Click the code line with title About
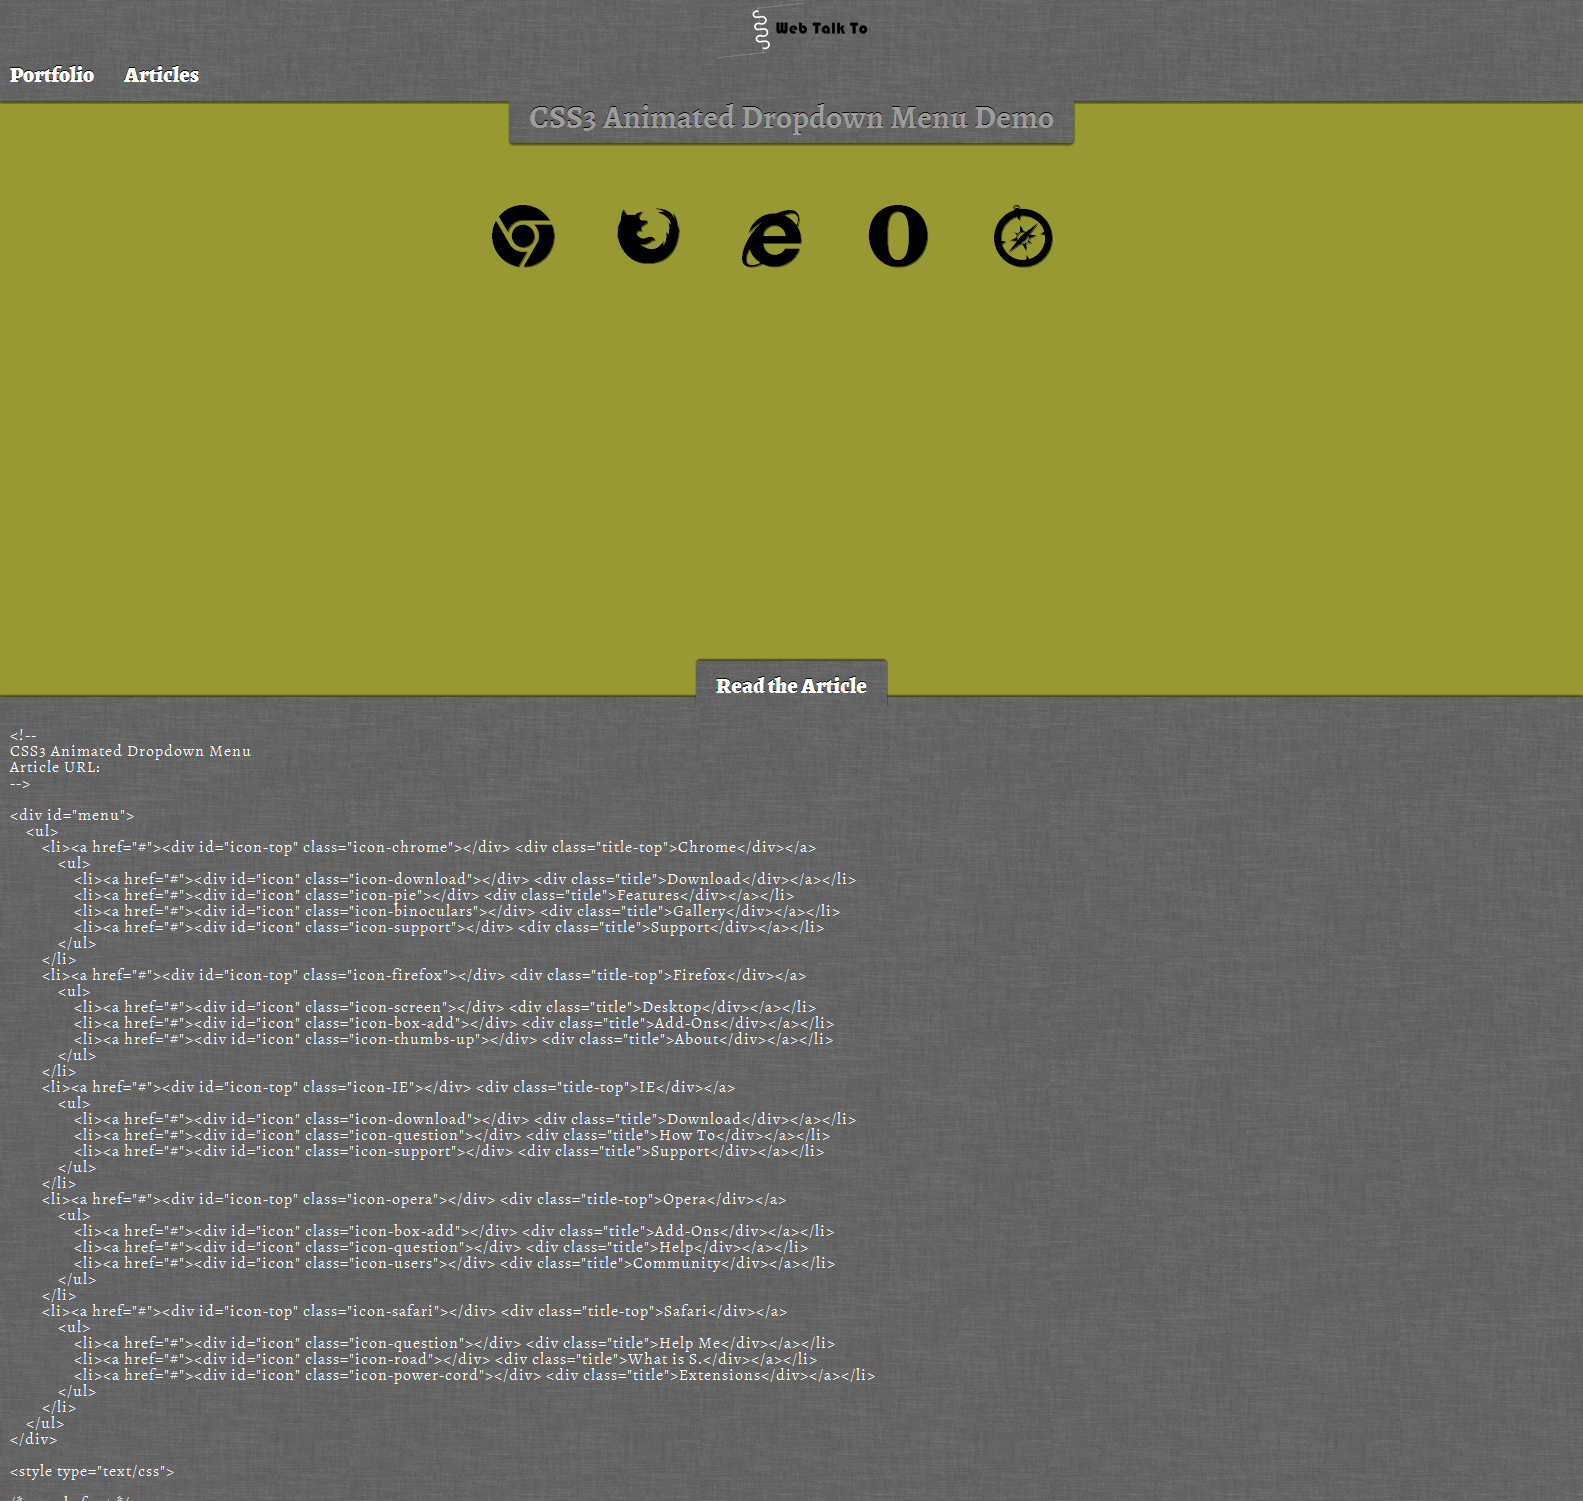Image resolution: width=1583 pixels, height=1501 pixels. pyautogui.click(x=454, y=1039)
